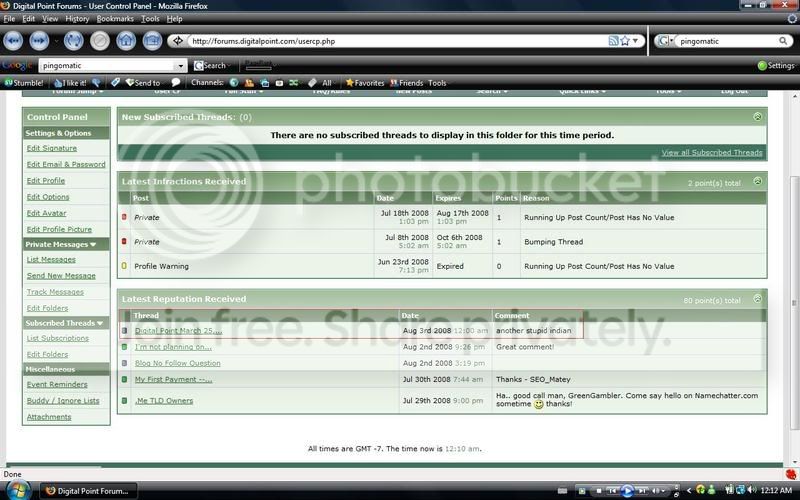Collapse Latest Infractions Received panel
The width and height of the screenshot is (800, 500).
(757, 181)
